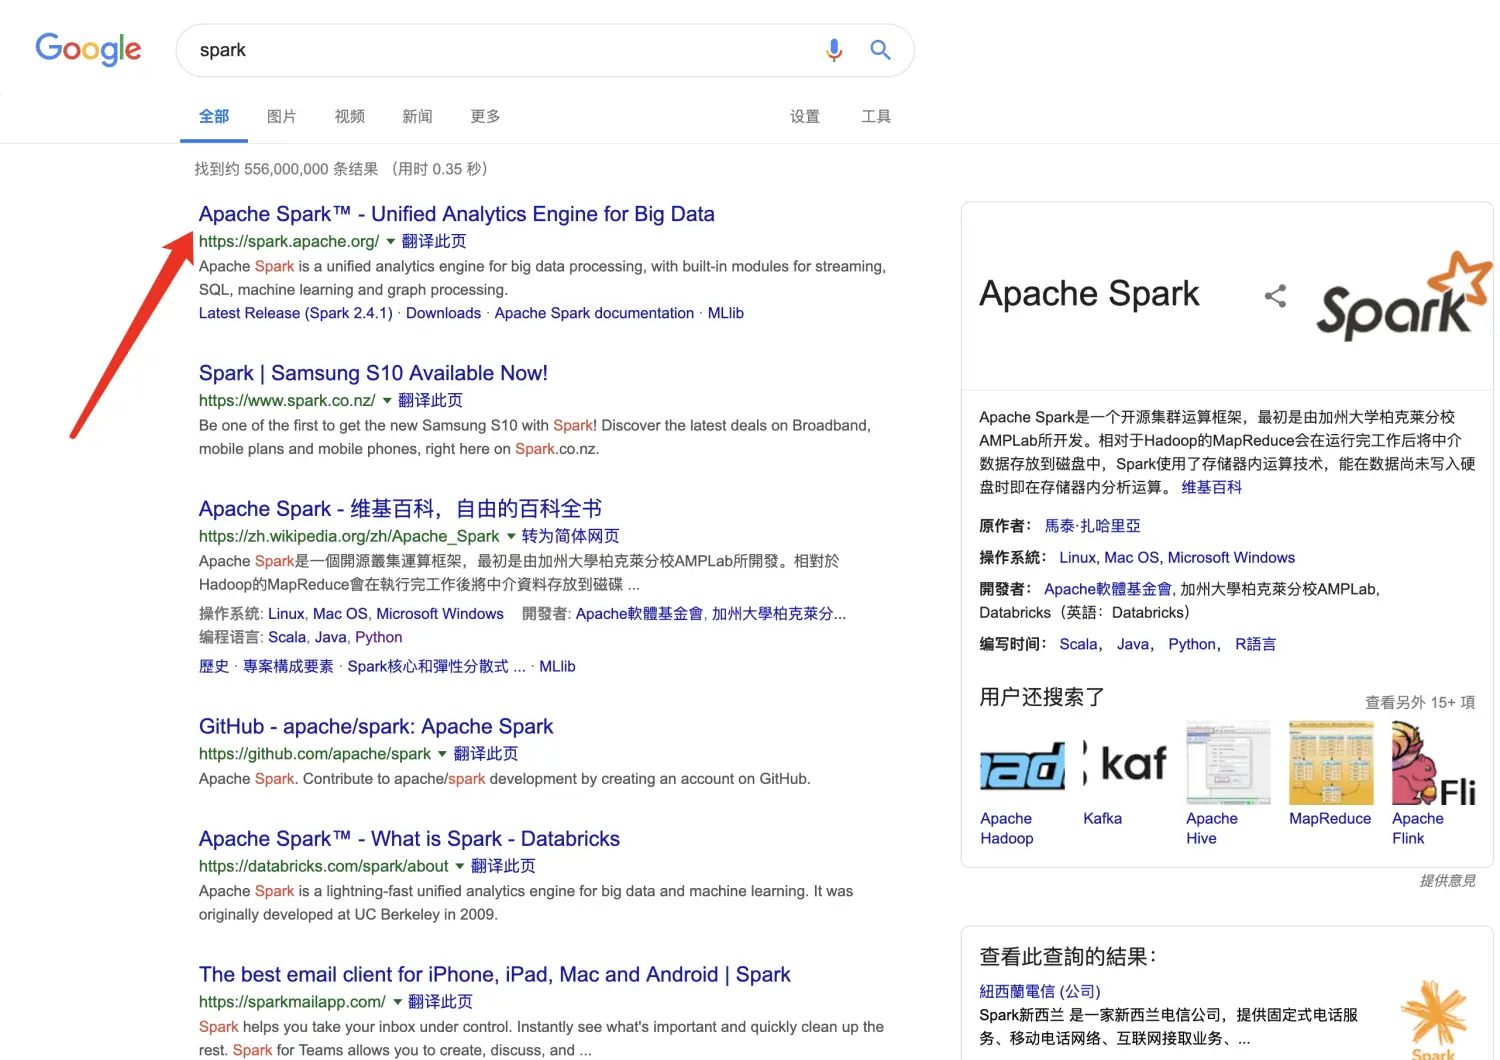Open Apache Spark Unified Analytics Engine result
The width and height of the screenshot is (1500, 1060).
point(457,214)
